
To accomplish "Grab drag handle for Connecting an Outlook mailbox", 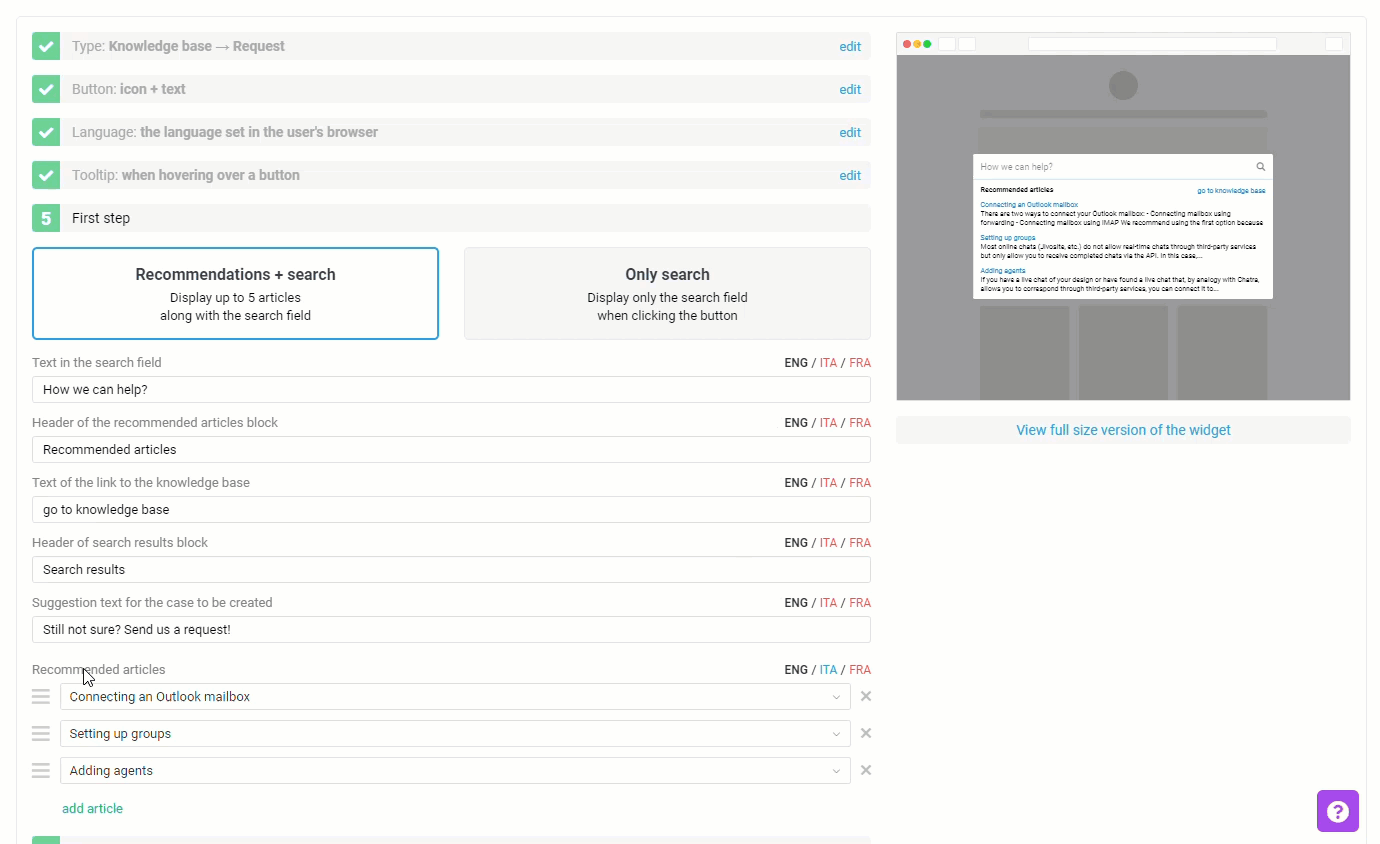I will [x=41, y=697].
